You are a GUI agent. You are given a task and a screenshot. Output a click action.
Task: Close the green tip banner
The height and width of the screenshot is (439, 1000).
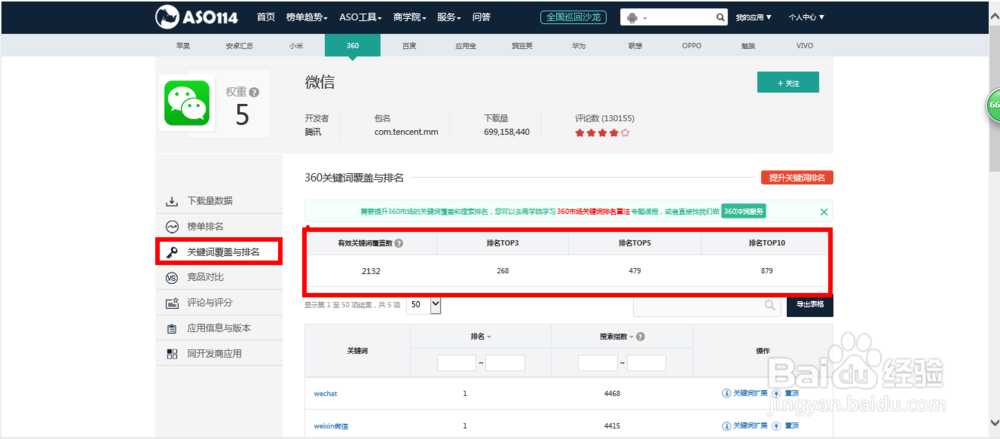point(824,211)
